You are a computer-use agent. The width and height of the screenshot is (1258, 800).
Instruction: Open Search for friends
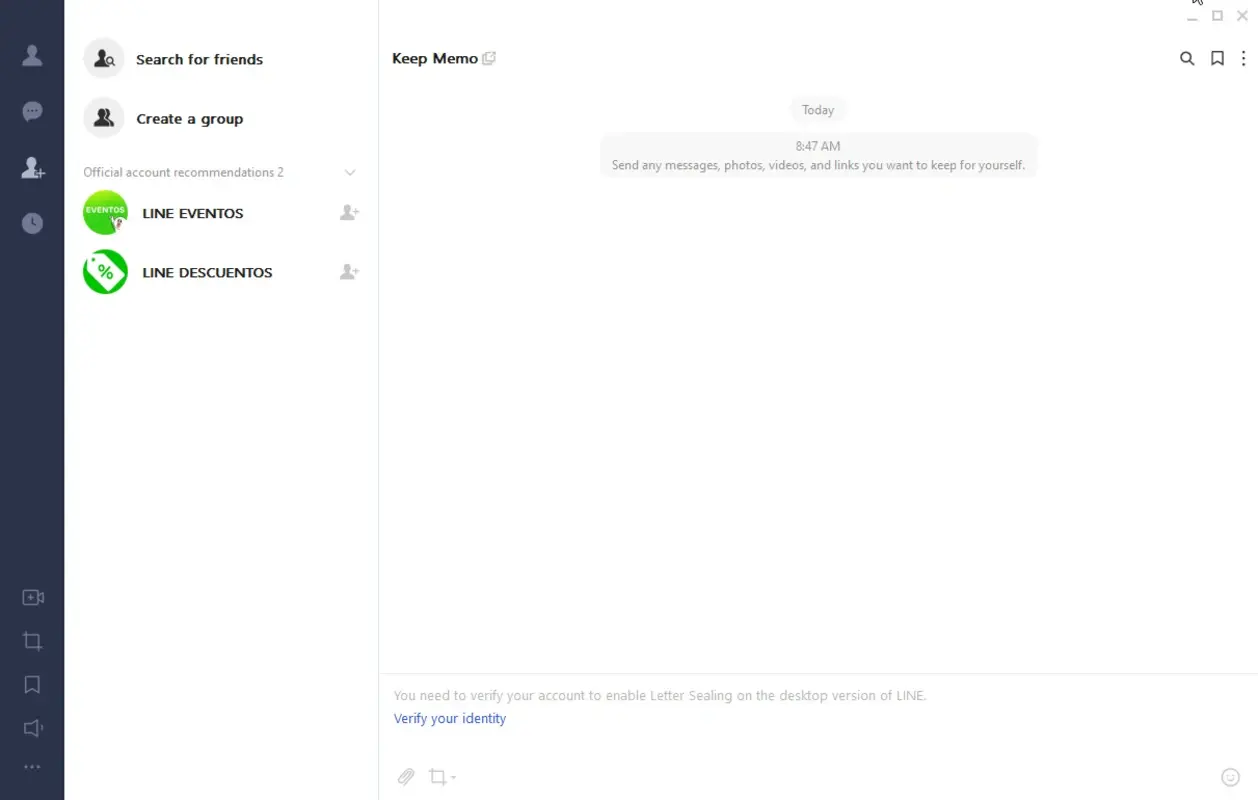[199, 59]
